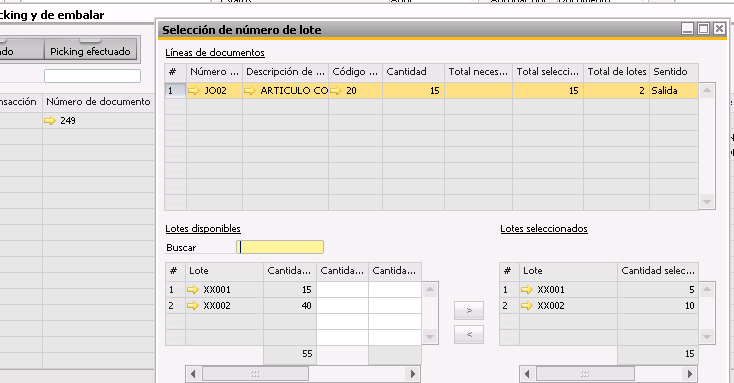This screenshot has height=383, width=734.
Task: Focus the Buscar search field
Action: point(280,247)
